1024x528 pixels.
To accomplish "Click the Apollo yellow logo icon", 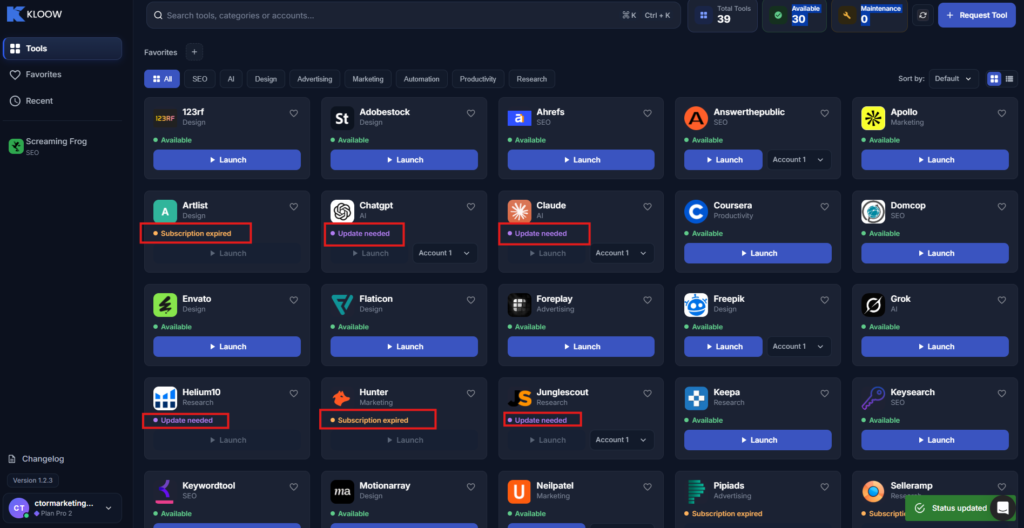I will pos(873,118).
